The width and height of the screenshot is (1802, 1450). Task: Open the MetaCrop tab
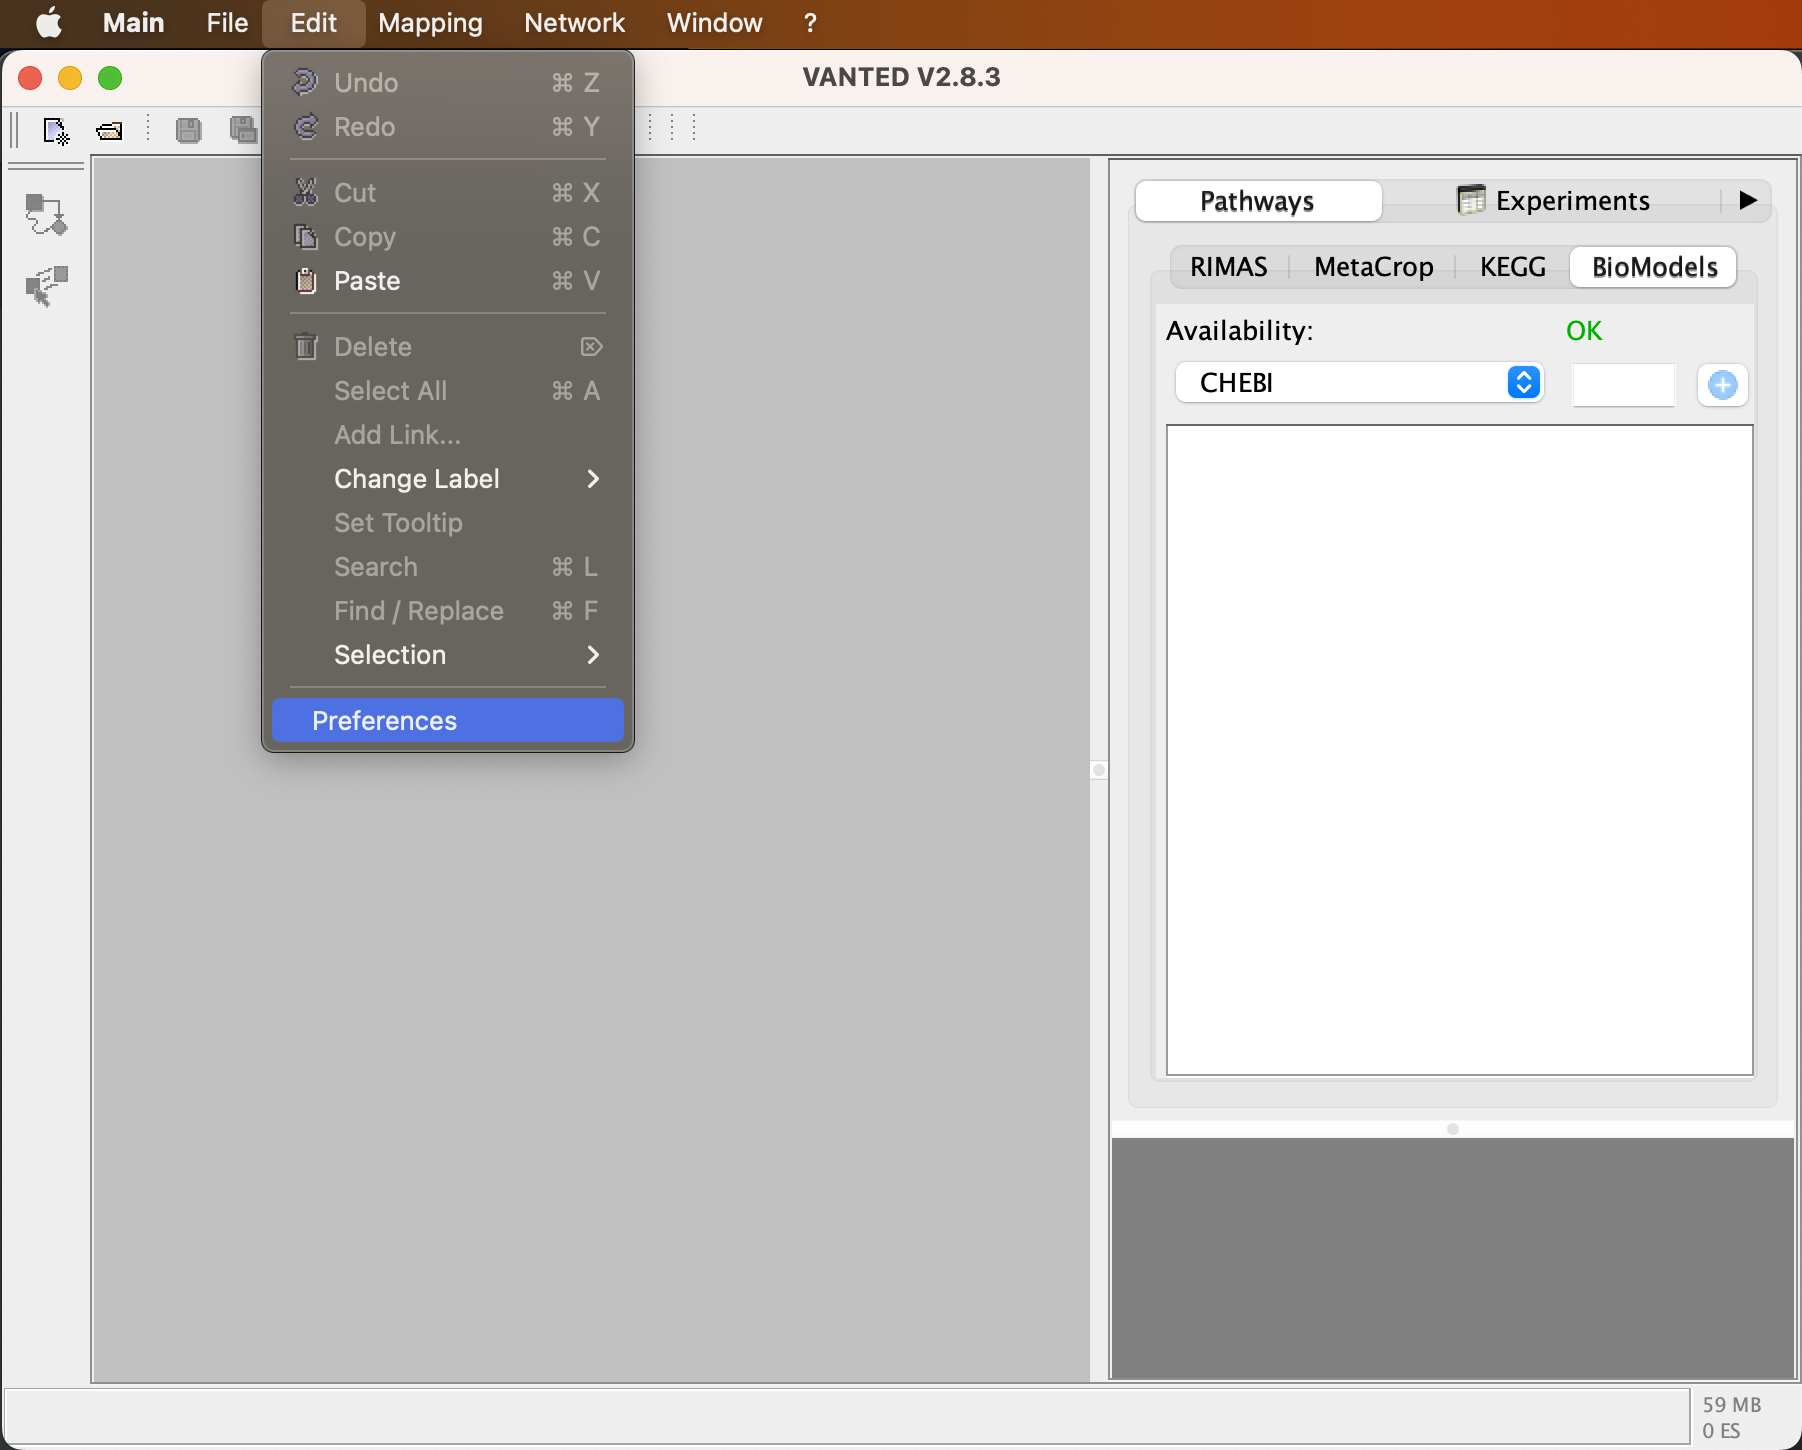point(1373,267)
